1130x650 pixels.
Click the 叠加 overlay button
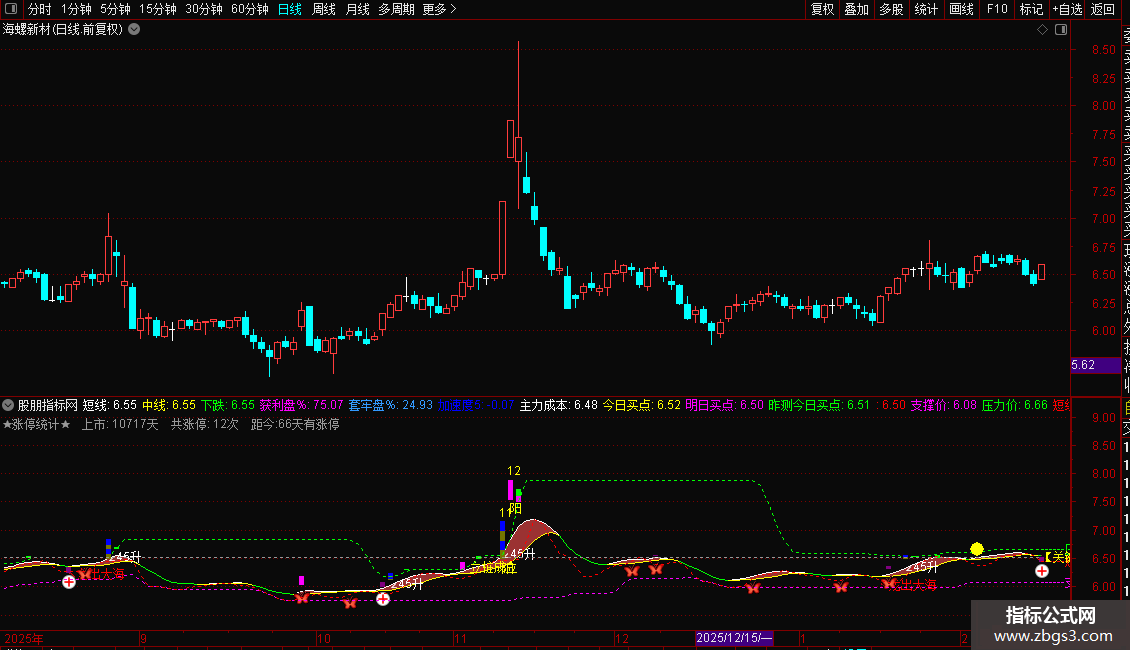pos(857,9)
